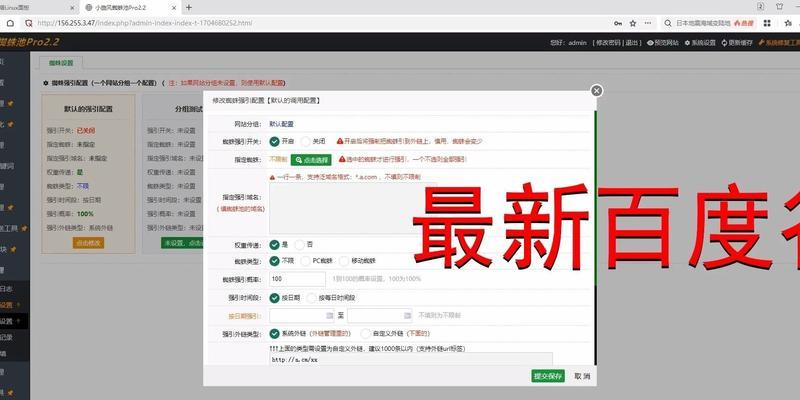
Task: Select 系统外链 link type radio
Action: click(274, 334)
